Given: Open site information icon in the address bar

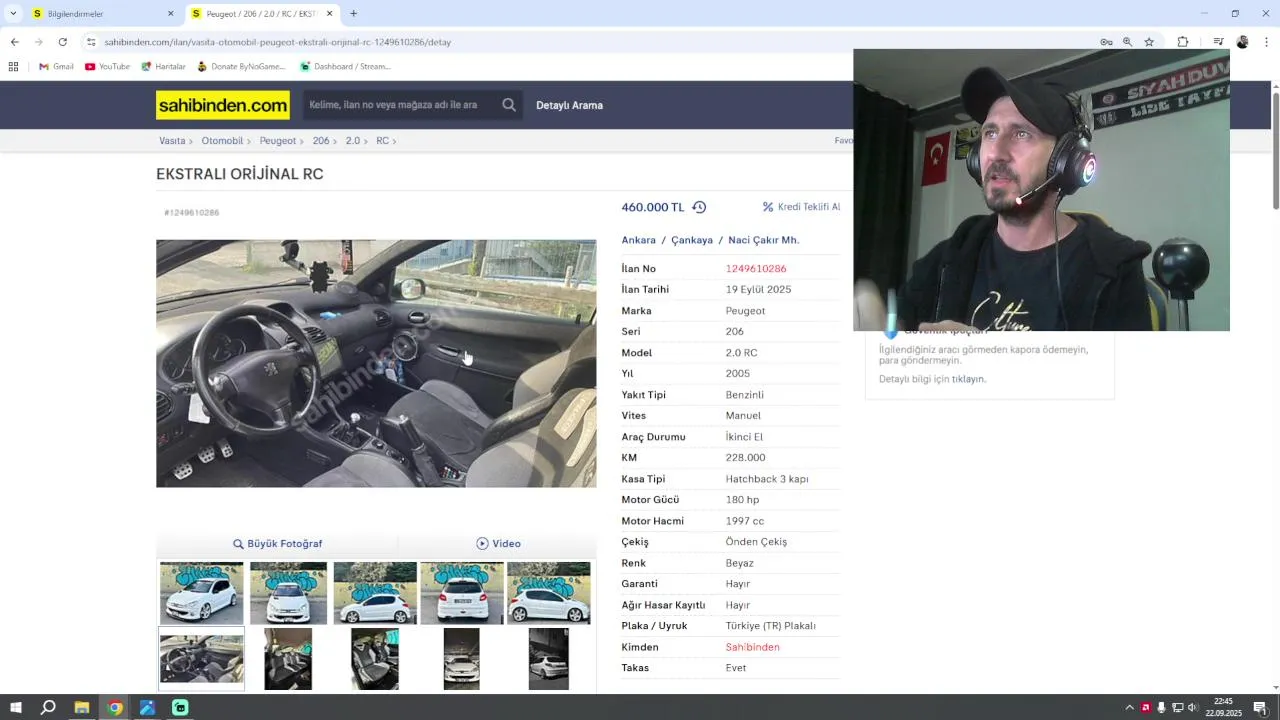Looking at the screenshot, I should 91,42.
